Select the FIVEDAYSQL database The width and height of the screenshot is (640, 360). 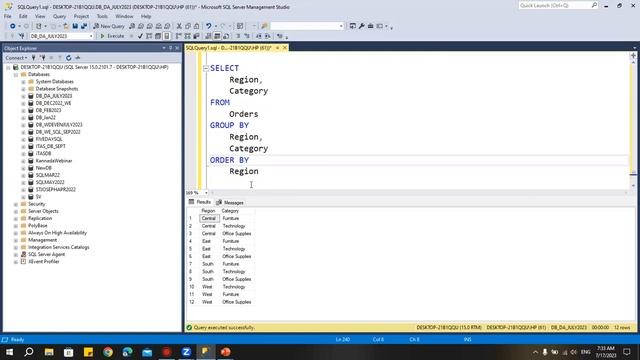49,139
